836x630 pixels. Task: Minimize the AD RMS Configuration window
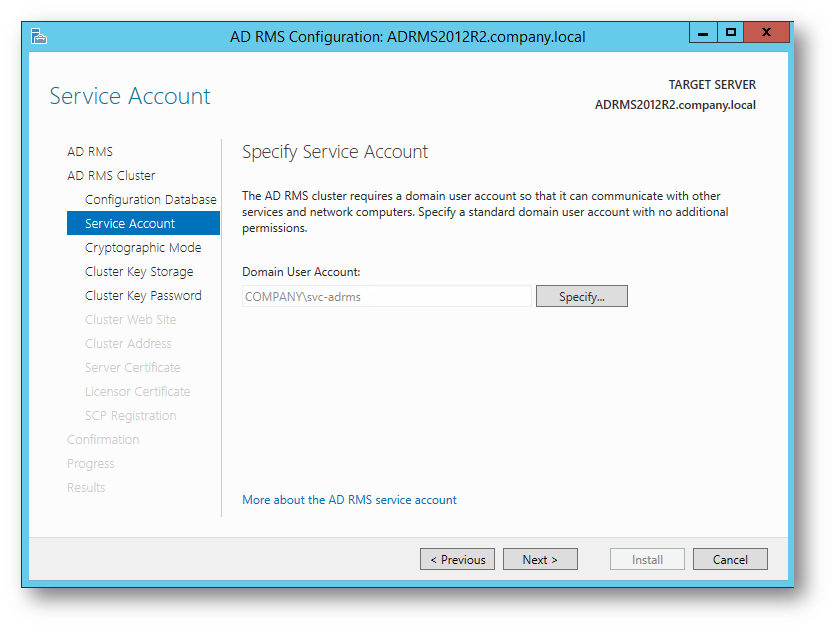coord(703,33)
